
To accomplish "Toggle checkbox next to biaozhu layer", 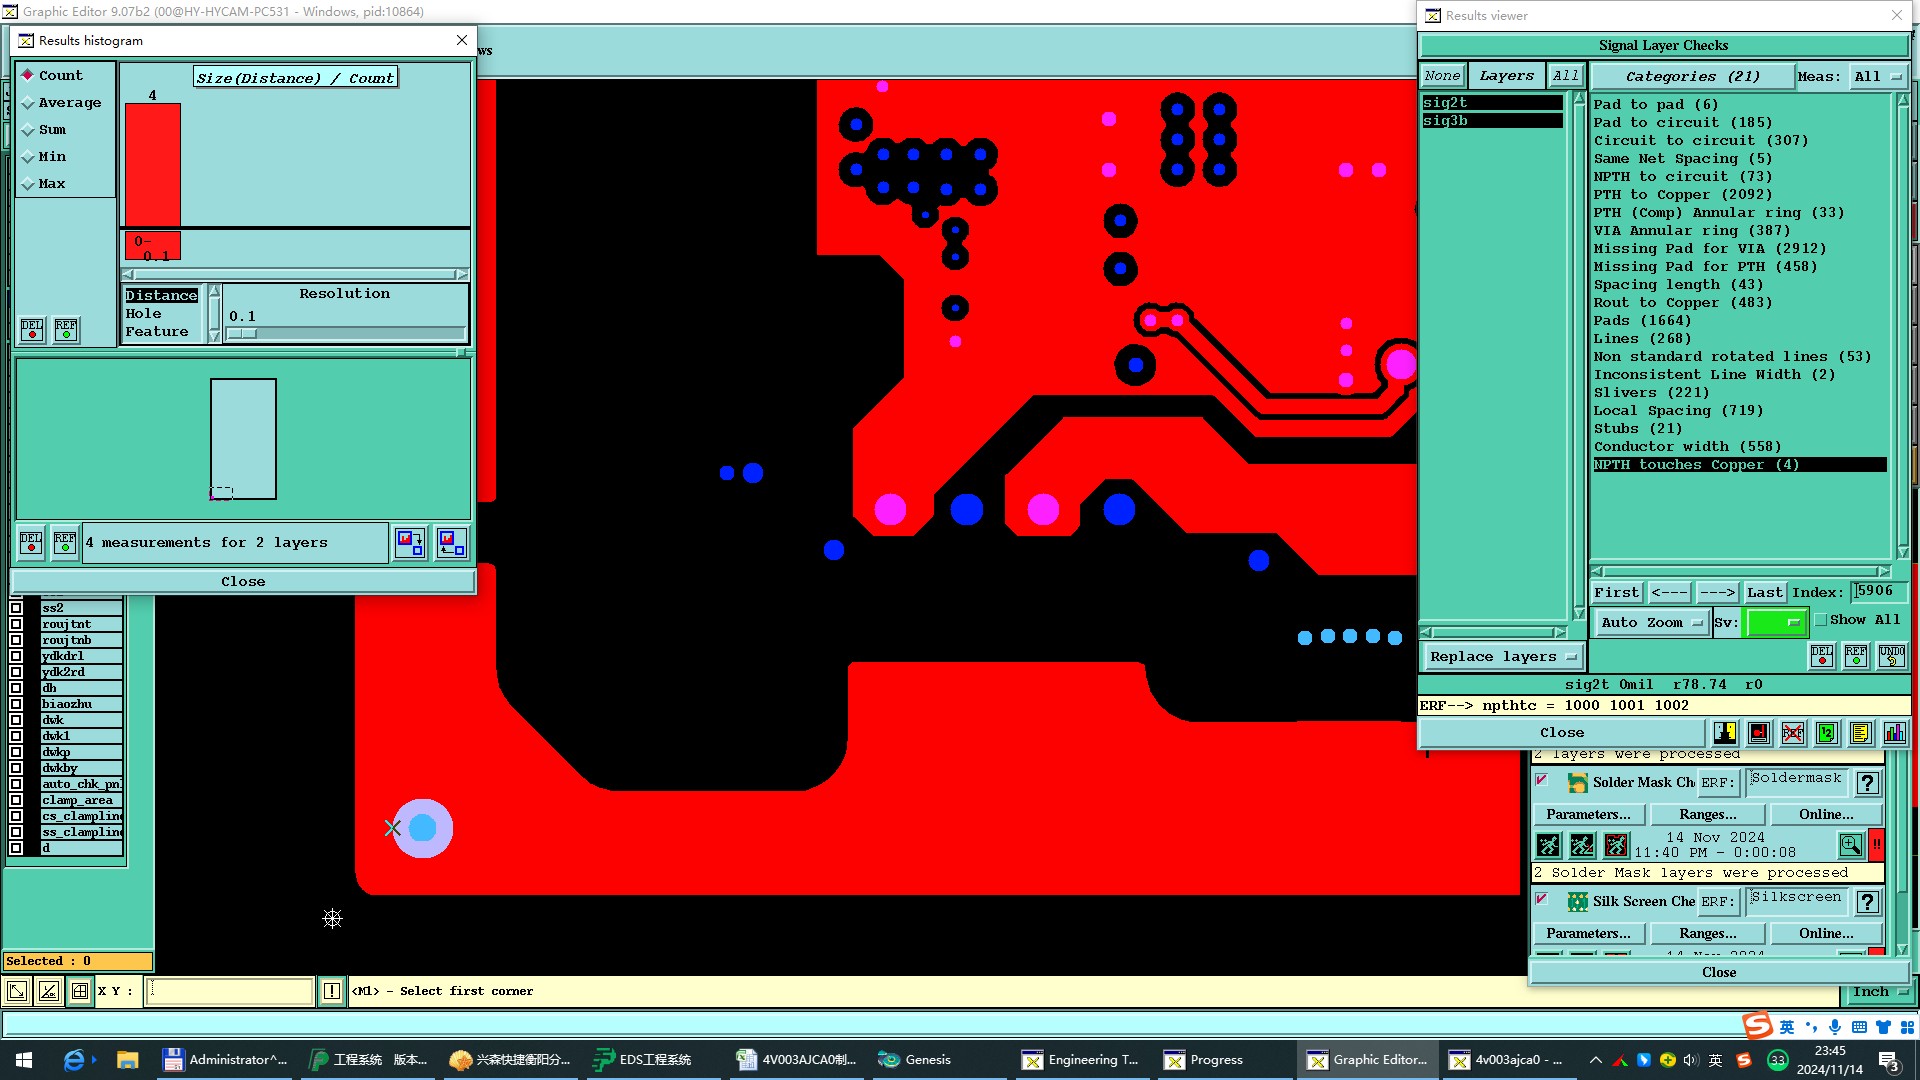I will pyautogui.click(x=16, y=704).
